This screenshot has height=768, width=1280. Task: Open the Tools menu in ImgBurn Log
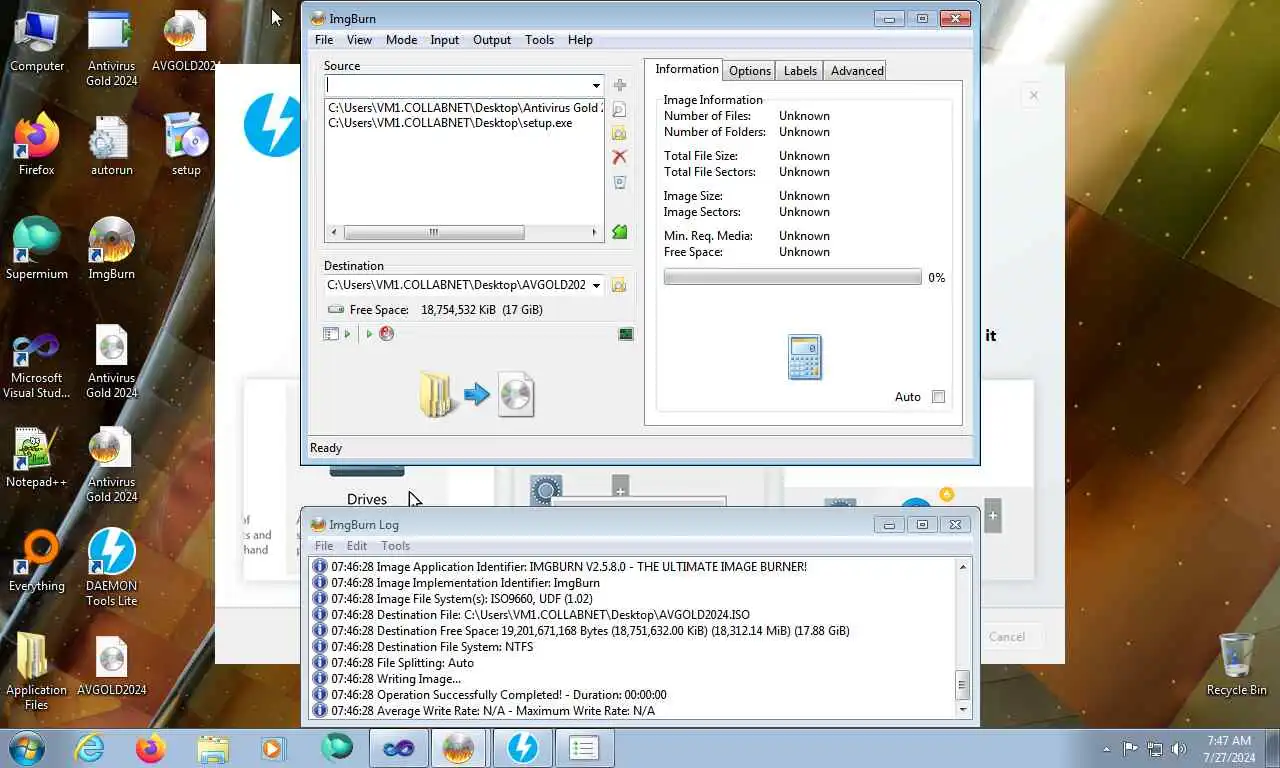click(395, 546)
